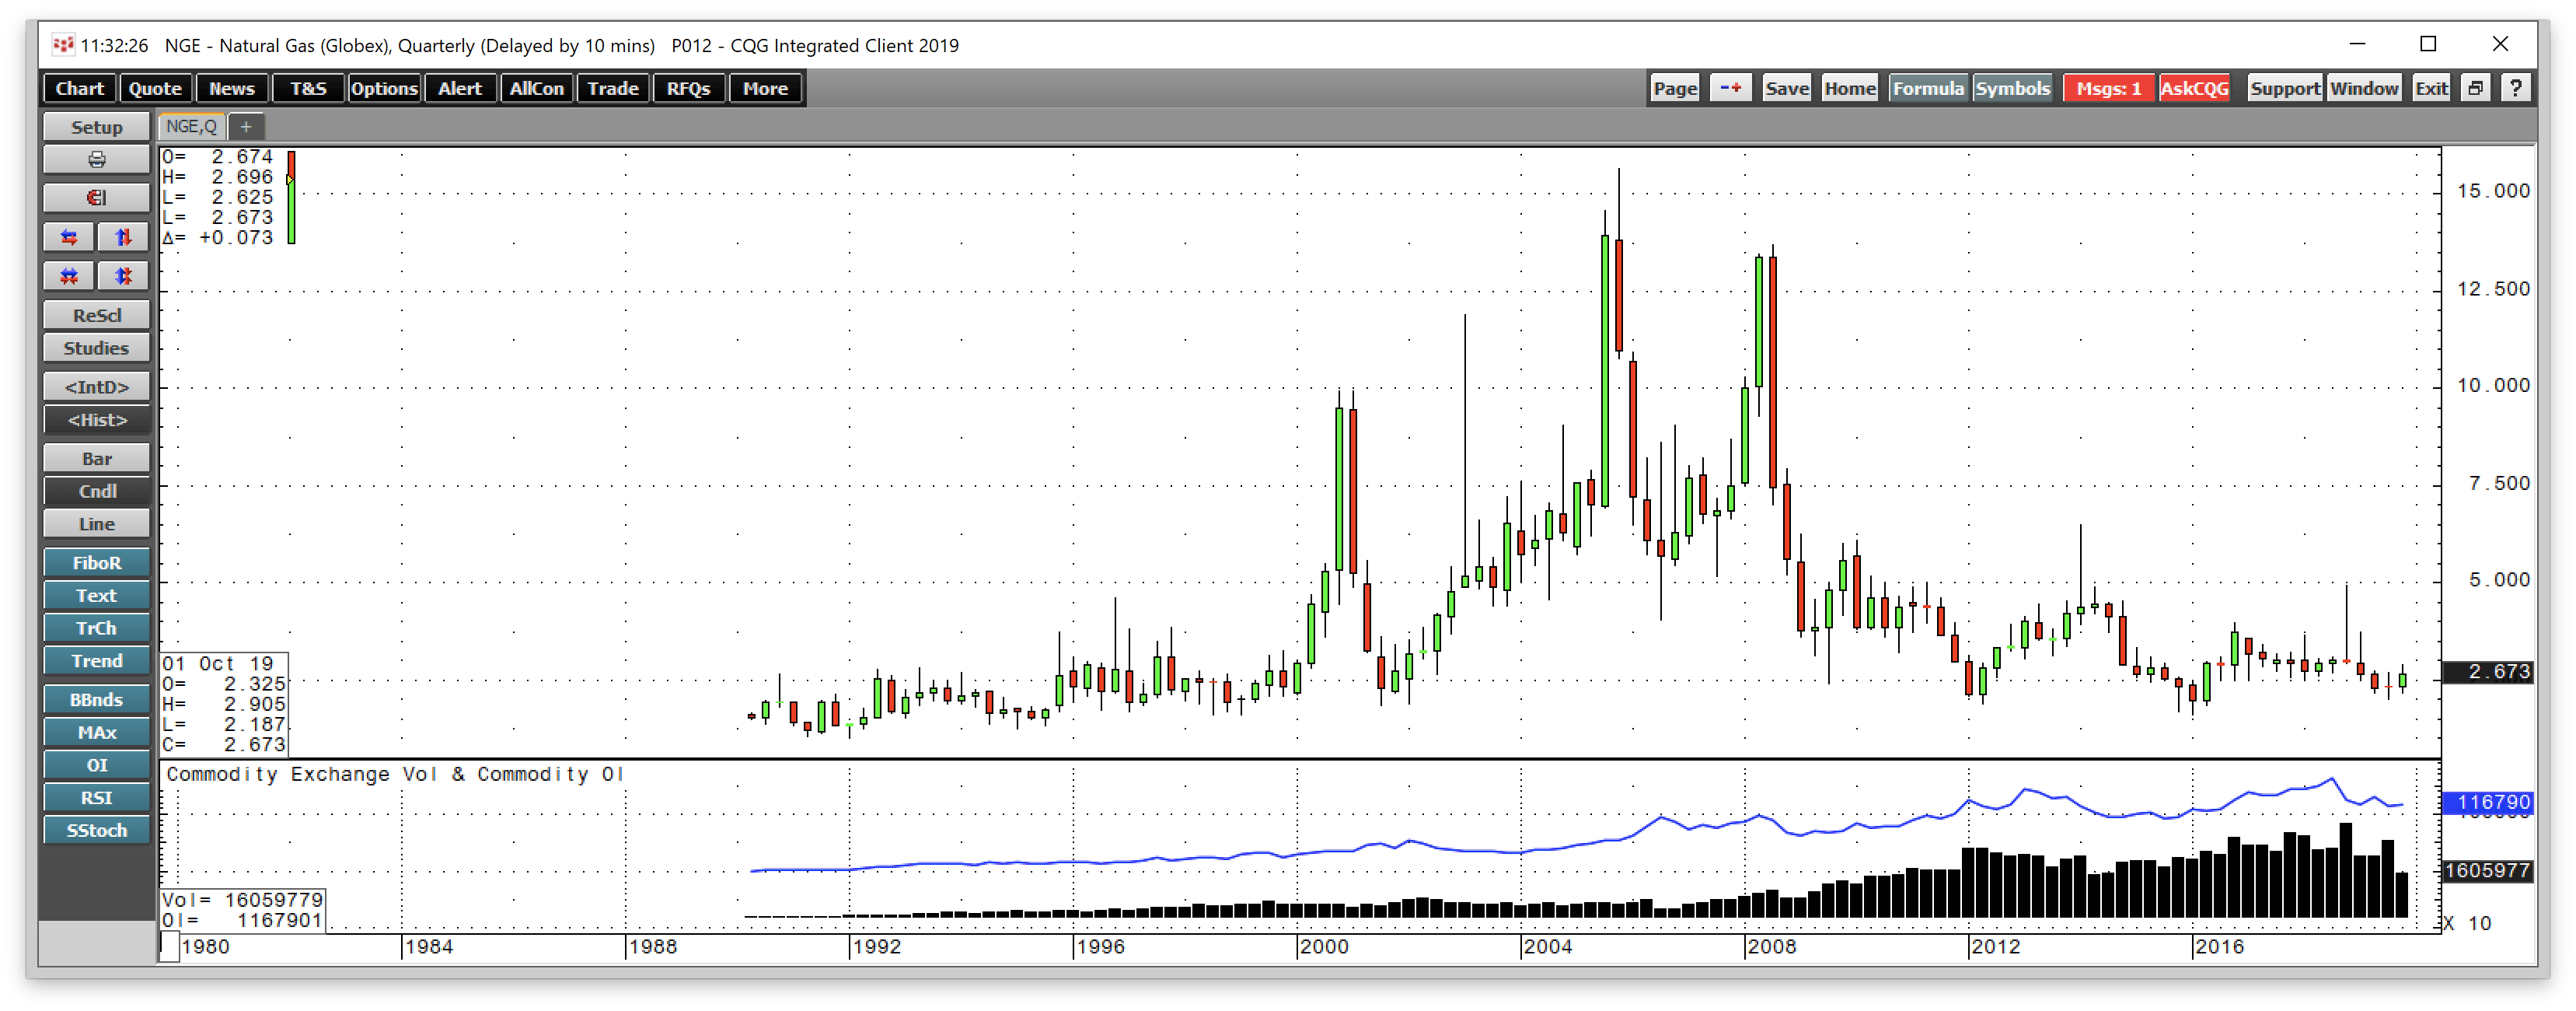Select the NGE,Q chart tab
This screenshot has height=1011, width=2576.
click(191, 126)
